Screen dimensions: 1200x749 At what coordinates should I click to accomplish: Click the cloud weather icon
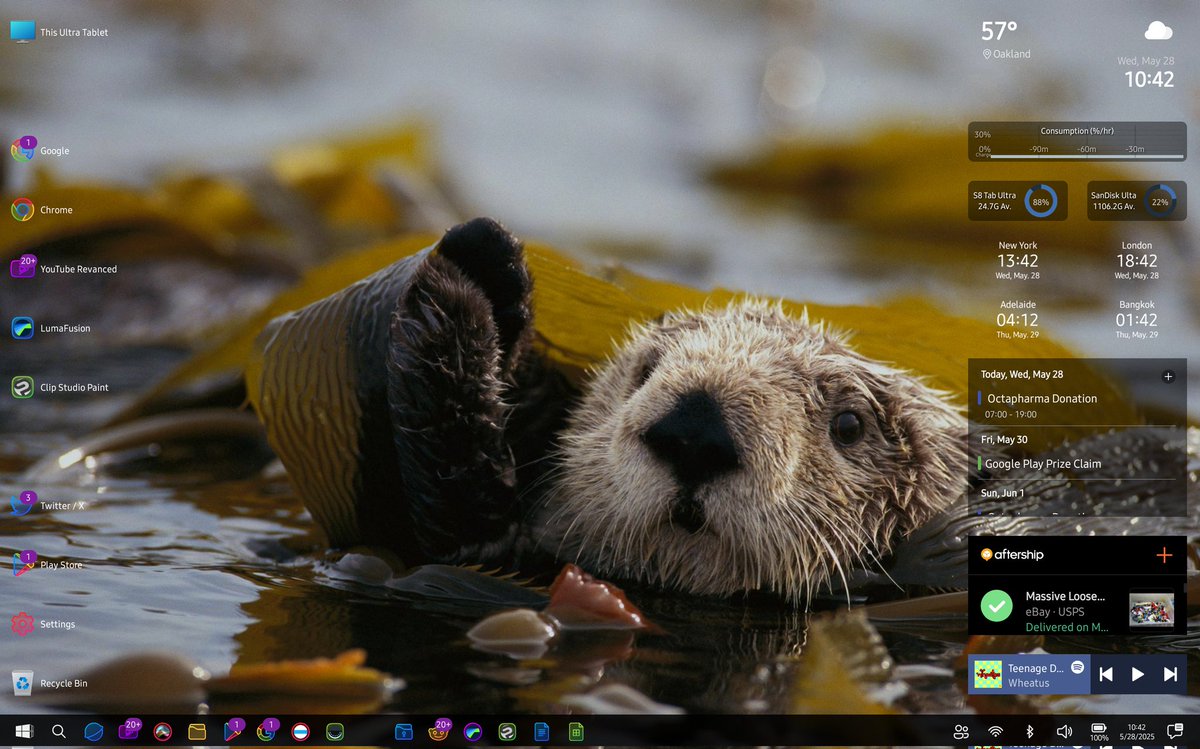coord(1159,30)
